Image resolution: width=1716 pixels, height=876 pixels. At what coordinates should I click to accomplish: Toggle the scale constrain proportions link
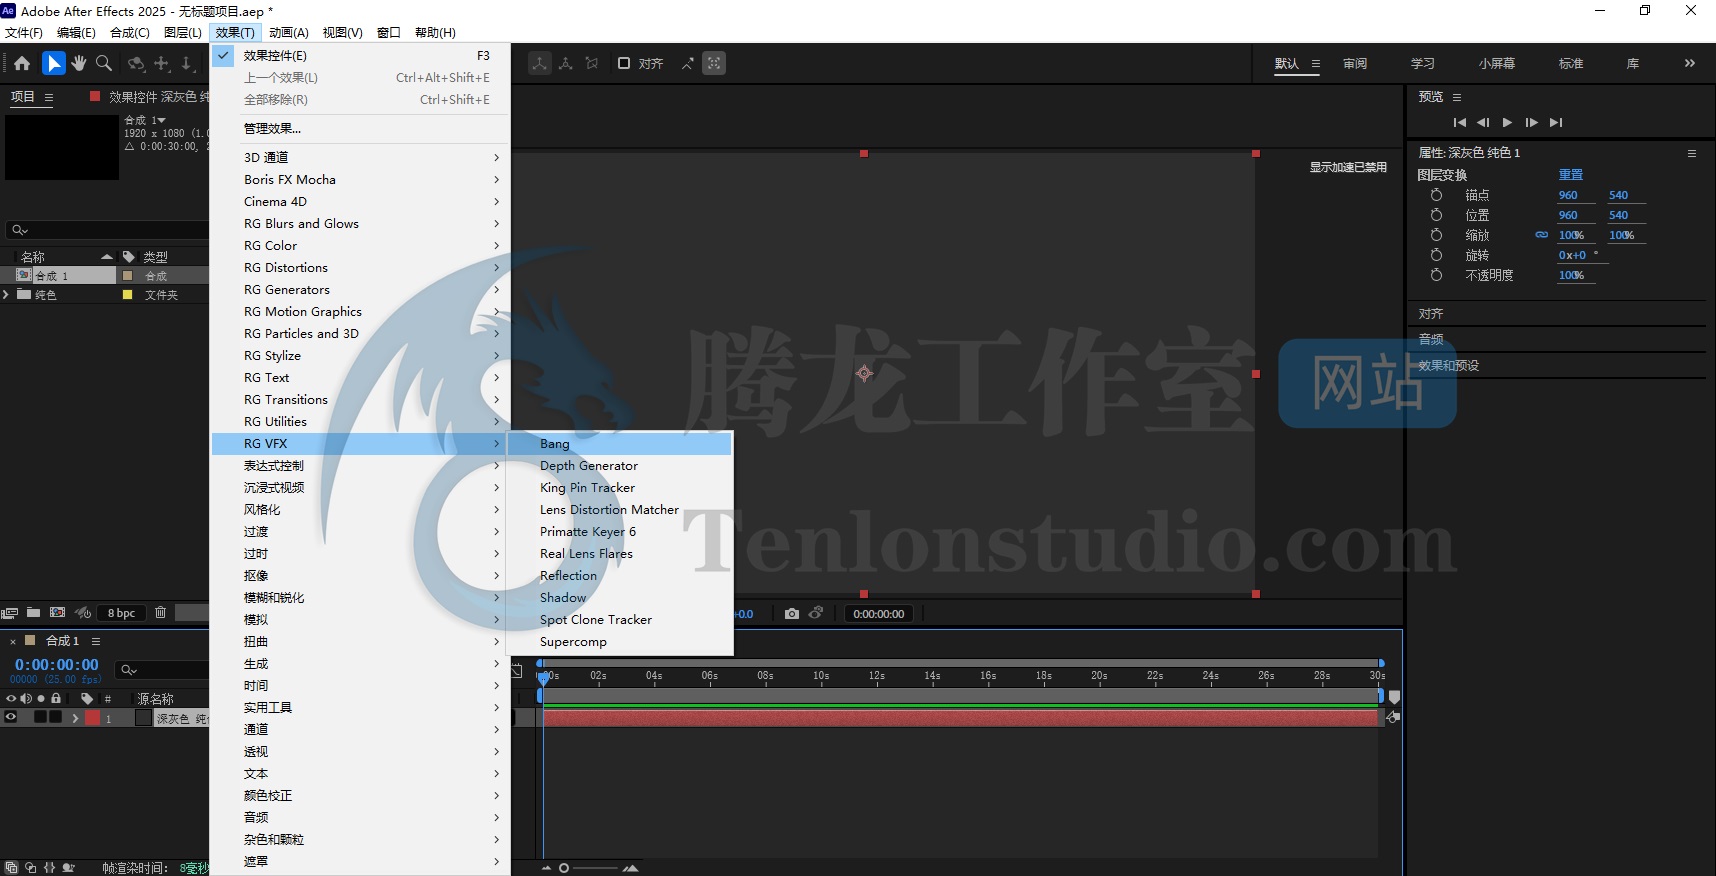(x=1541, y=235)
